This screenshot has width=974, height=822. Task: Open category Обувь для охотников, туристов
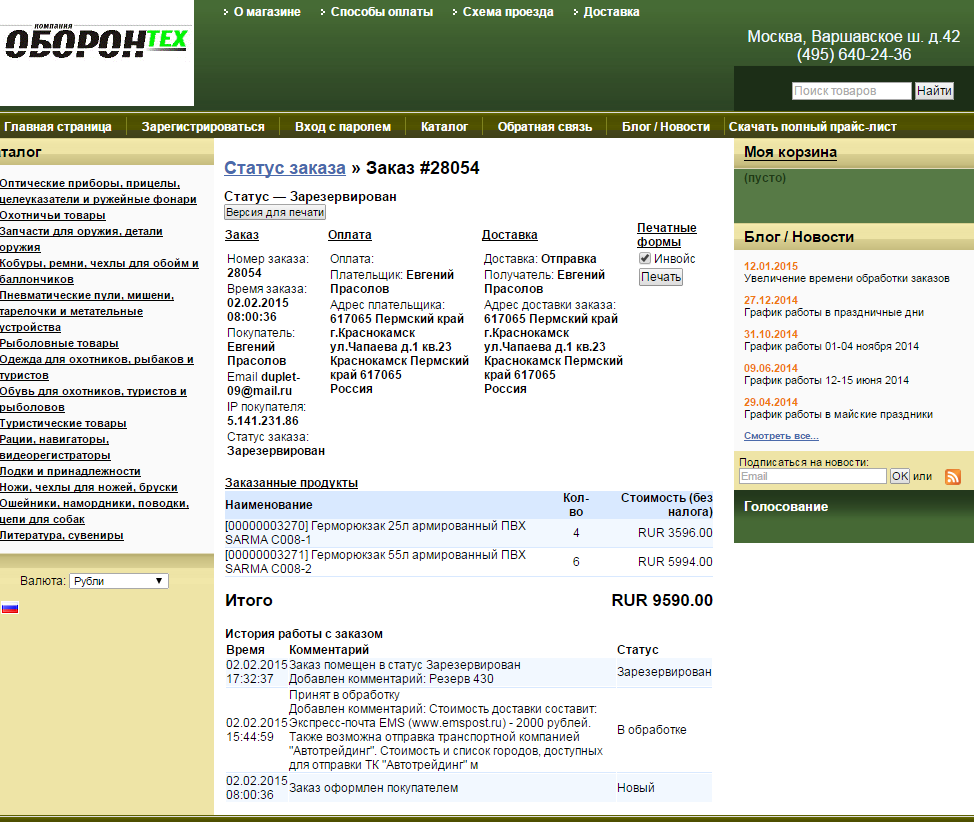[93, 400]
